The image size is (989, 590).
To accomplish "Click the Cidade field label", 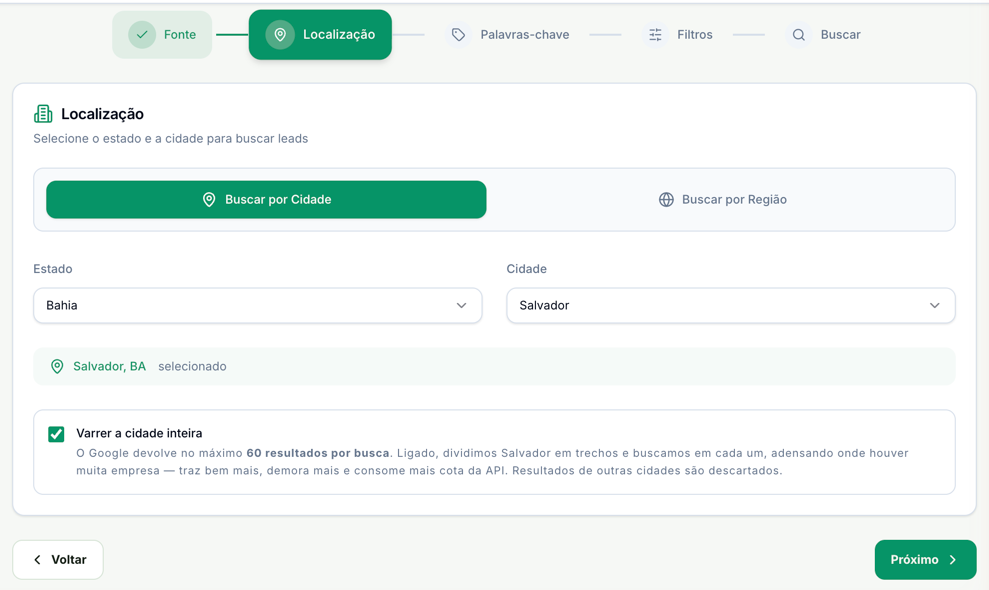I will 527,269.
